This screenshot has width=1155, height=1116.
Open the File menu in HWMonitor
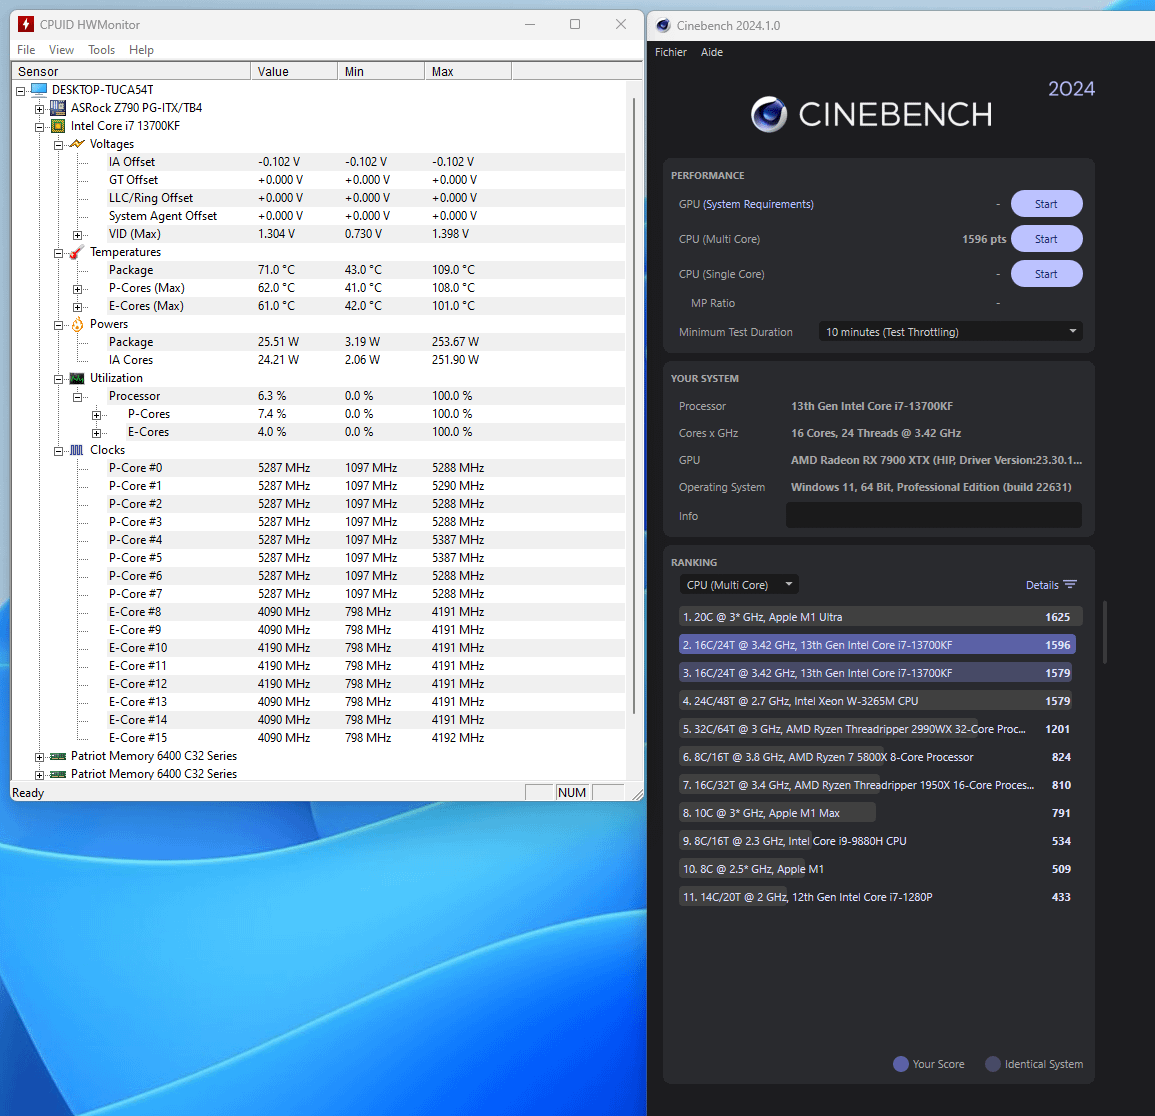click(26, 50)
